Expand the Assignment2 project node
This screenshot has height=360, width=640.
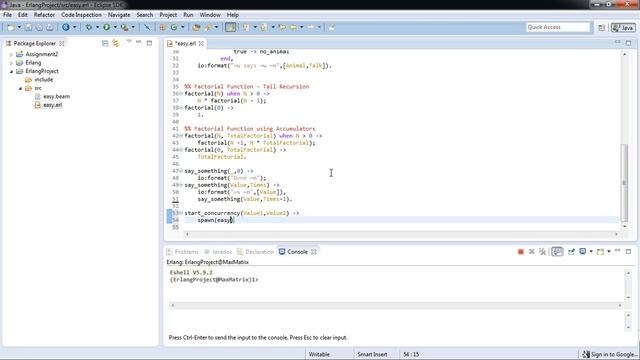click(11, 54)
